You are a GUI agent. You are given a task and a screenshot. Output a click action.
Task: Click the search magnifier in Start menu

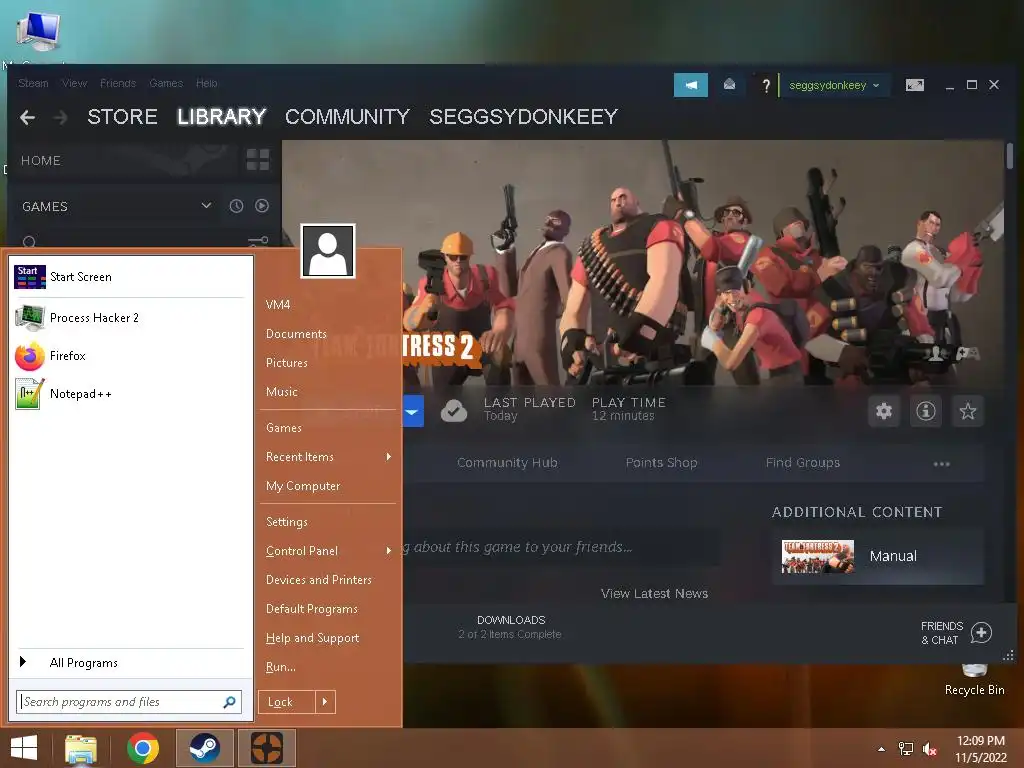[229, 702]
